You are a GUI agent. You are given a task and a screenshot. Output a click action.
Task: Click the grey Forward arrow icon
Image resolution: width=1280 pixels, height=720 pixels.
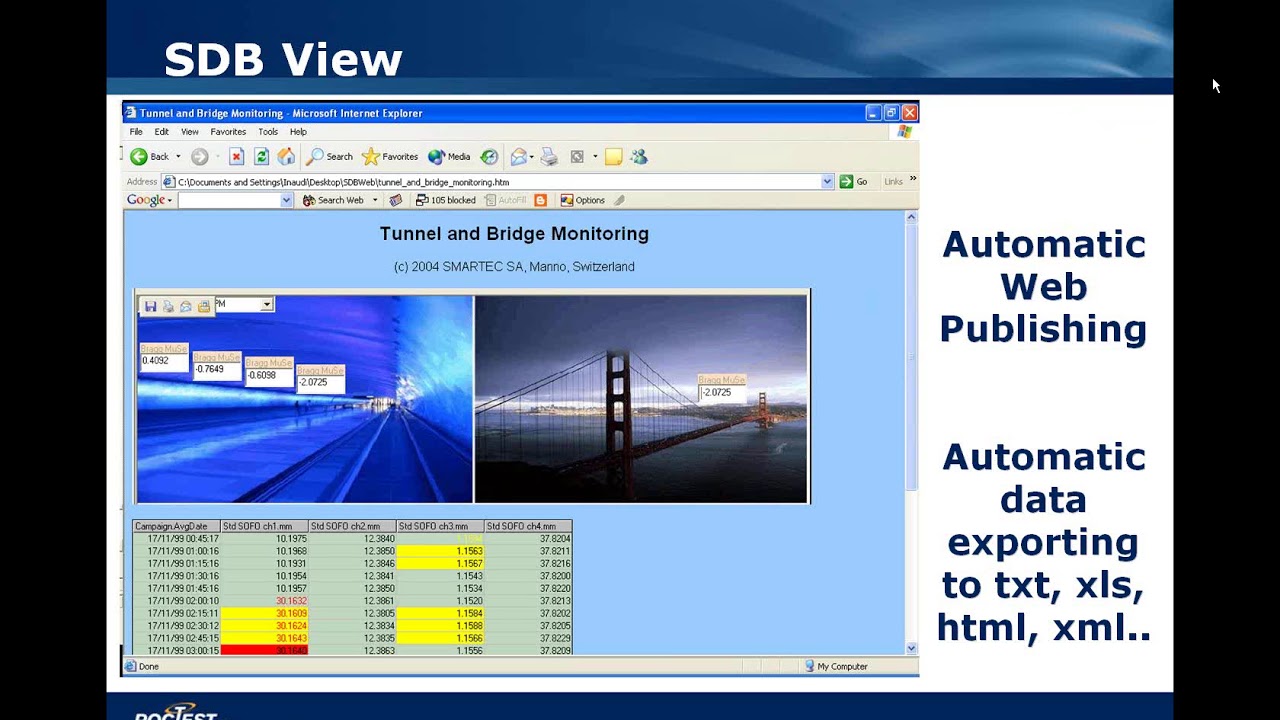pos(199,156)
